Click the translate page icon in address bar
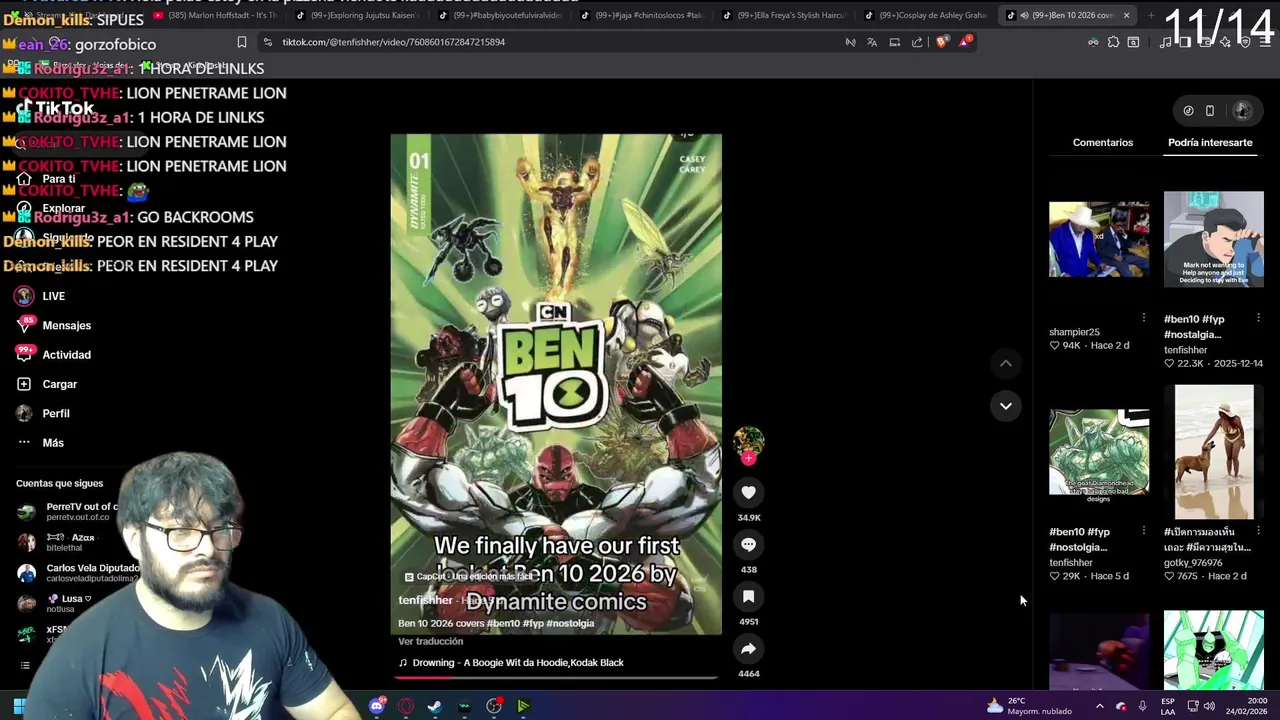 point(872,42)
